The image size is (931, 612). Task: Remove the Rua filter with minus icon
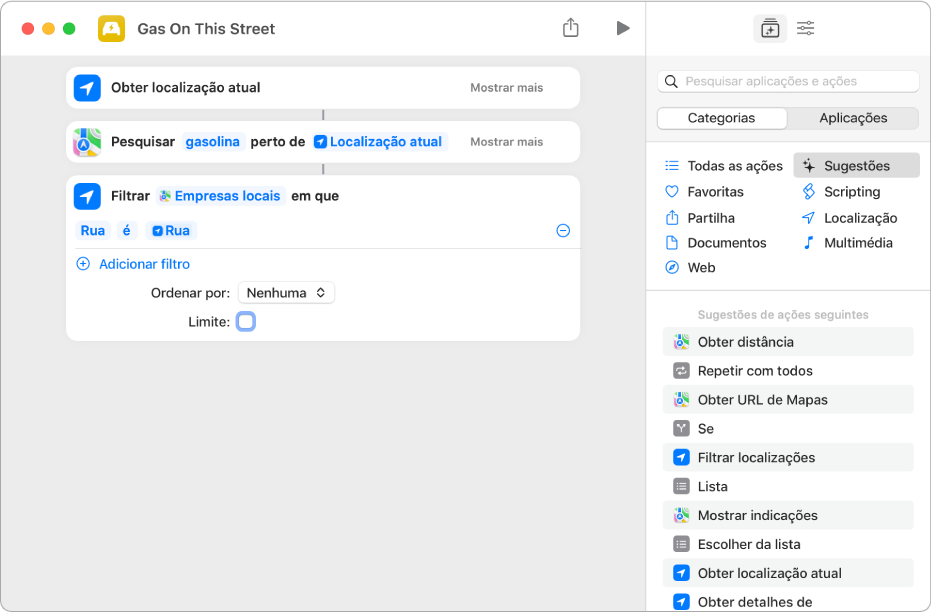563,231
